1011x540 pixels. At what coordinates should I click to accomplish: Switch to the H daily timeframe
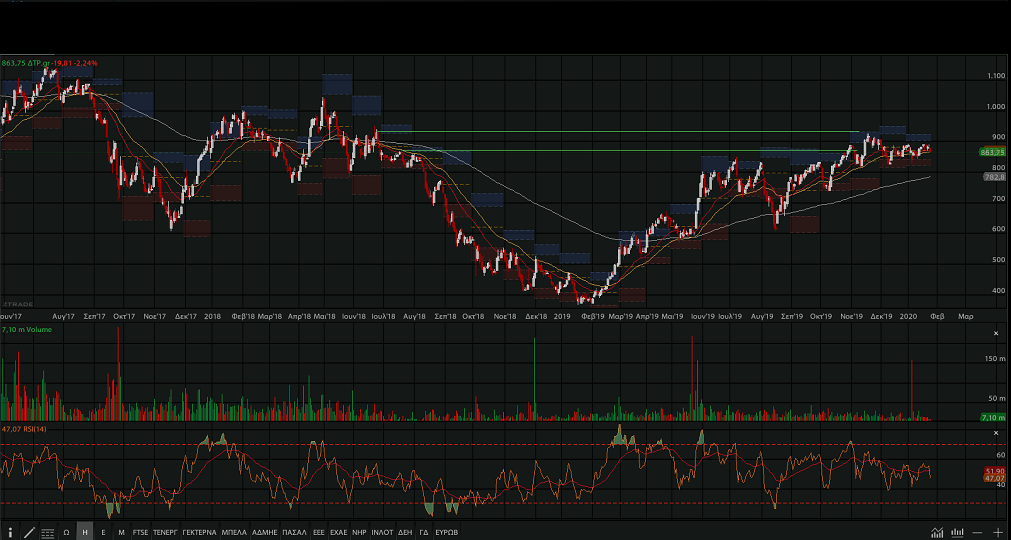(85, 532)
